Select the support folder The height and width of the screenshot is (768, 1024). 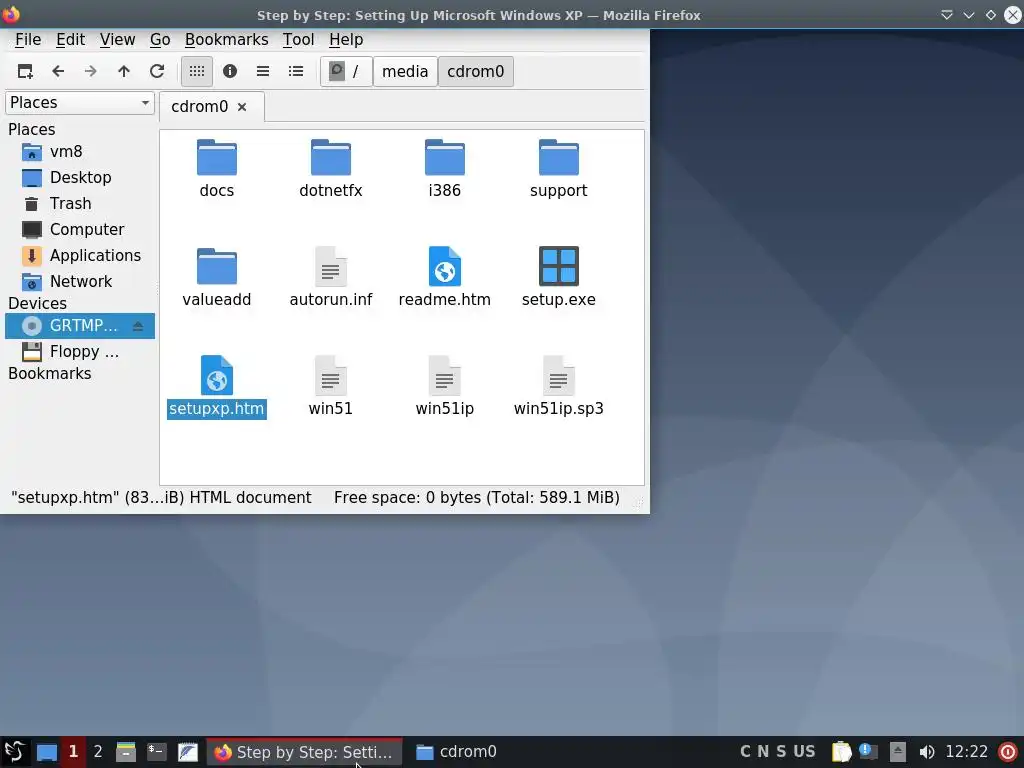click(558, 168)
